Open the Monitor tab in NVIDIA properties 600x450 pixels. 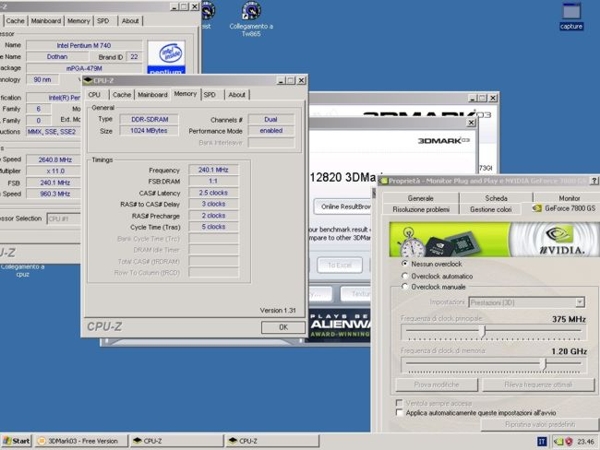pyautogui.click(x=569, y=198)
